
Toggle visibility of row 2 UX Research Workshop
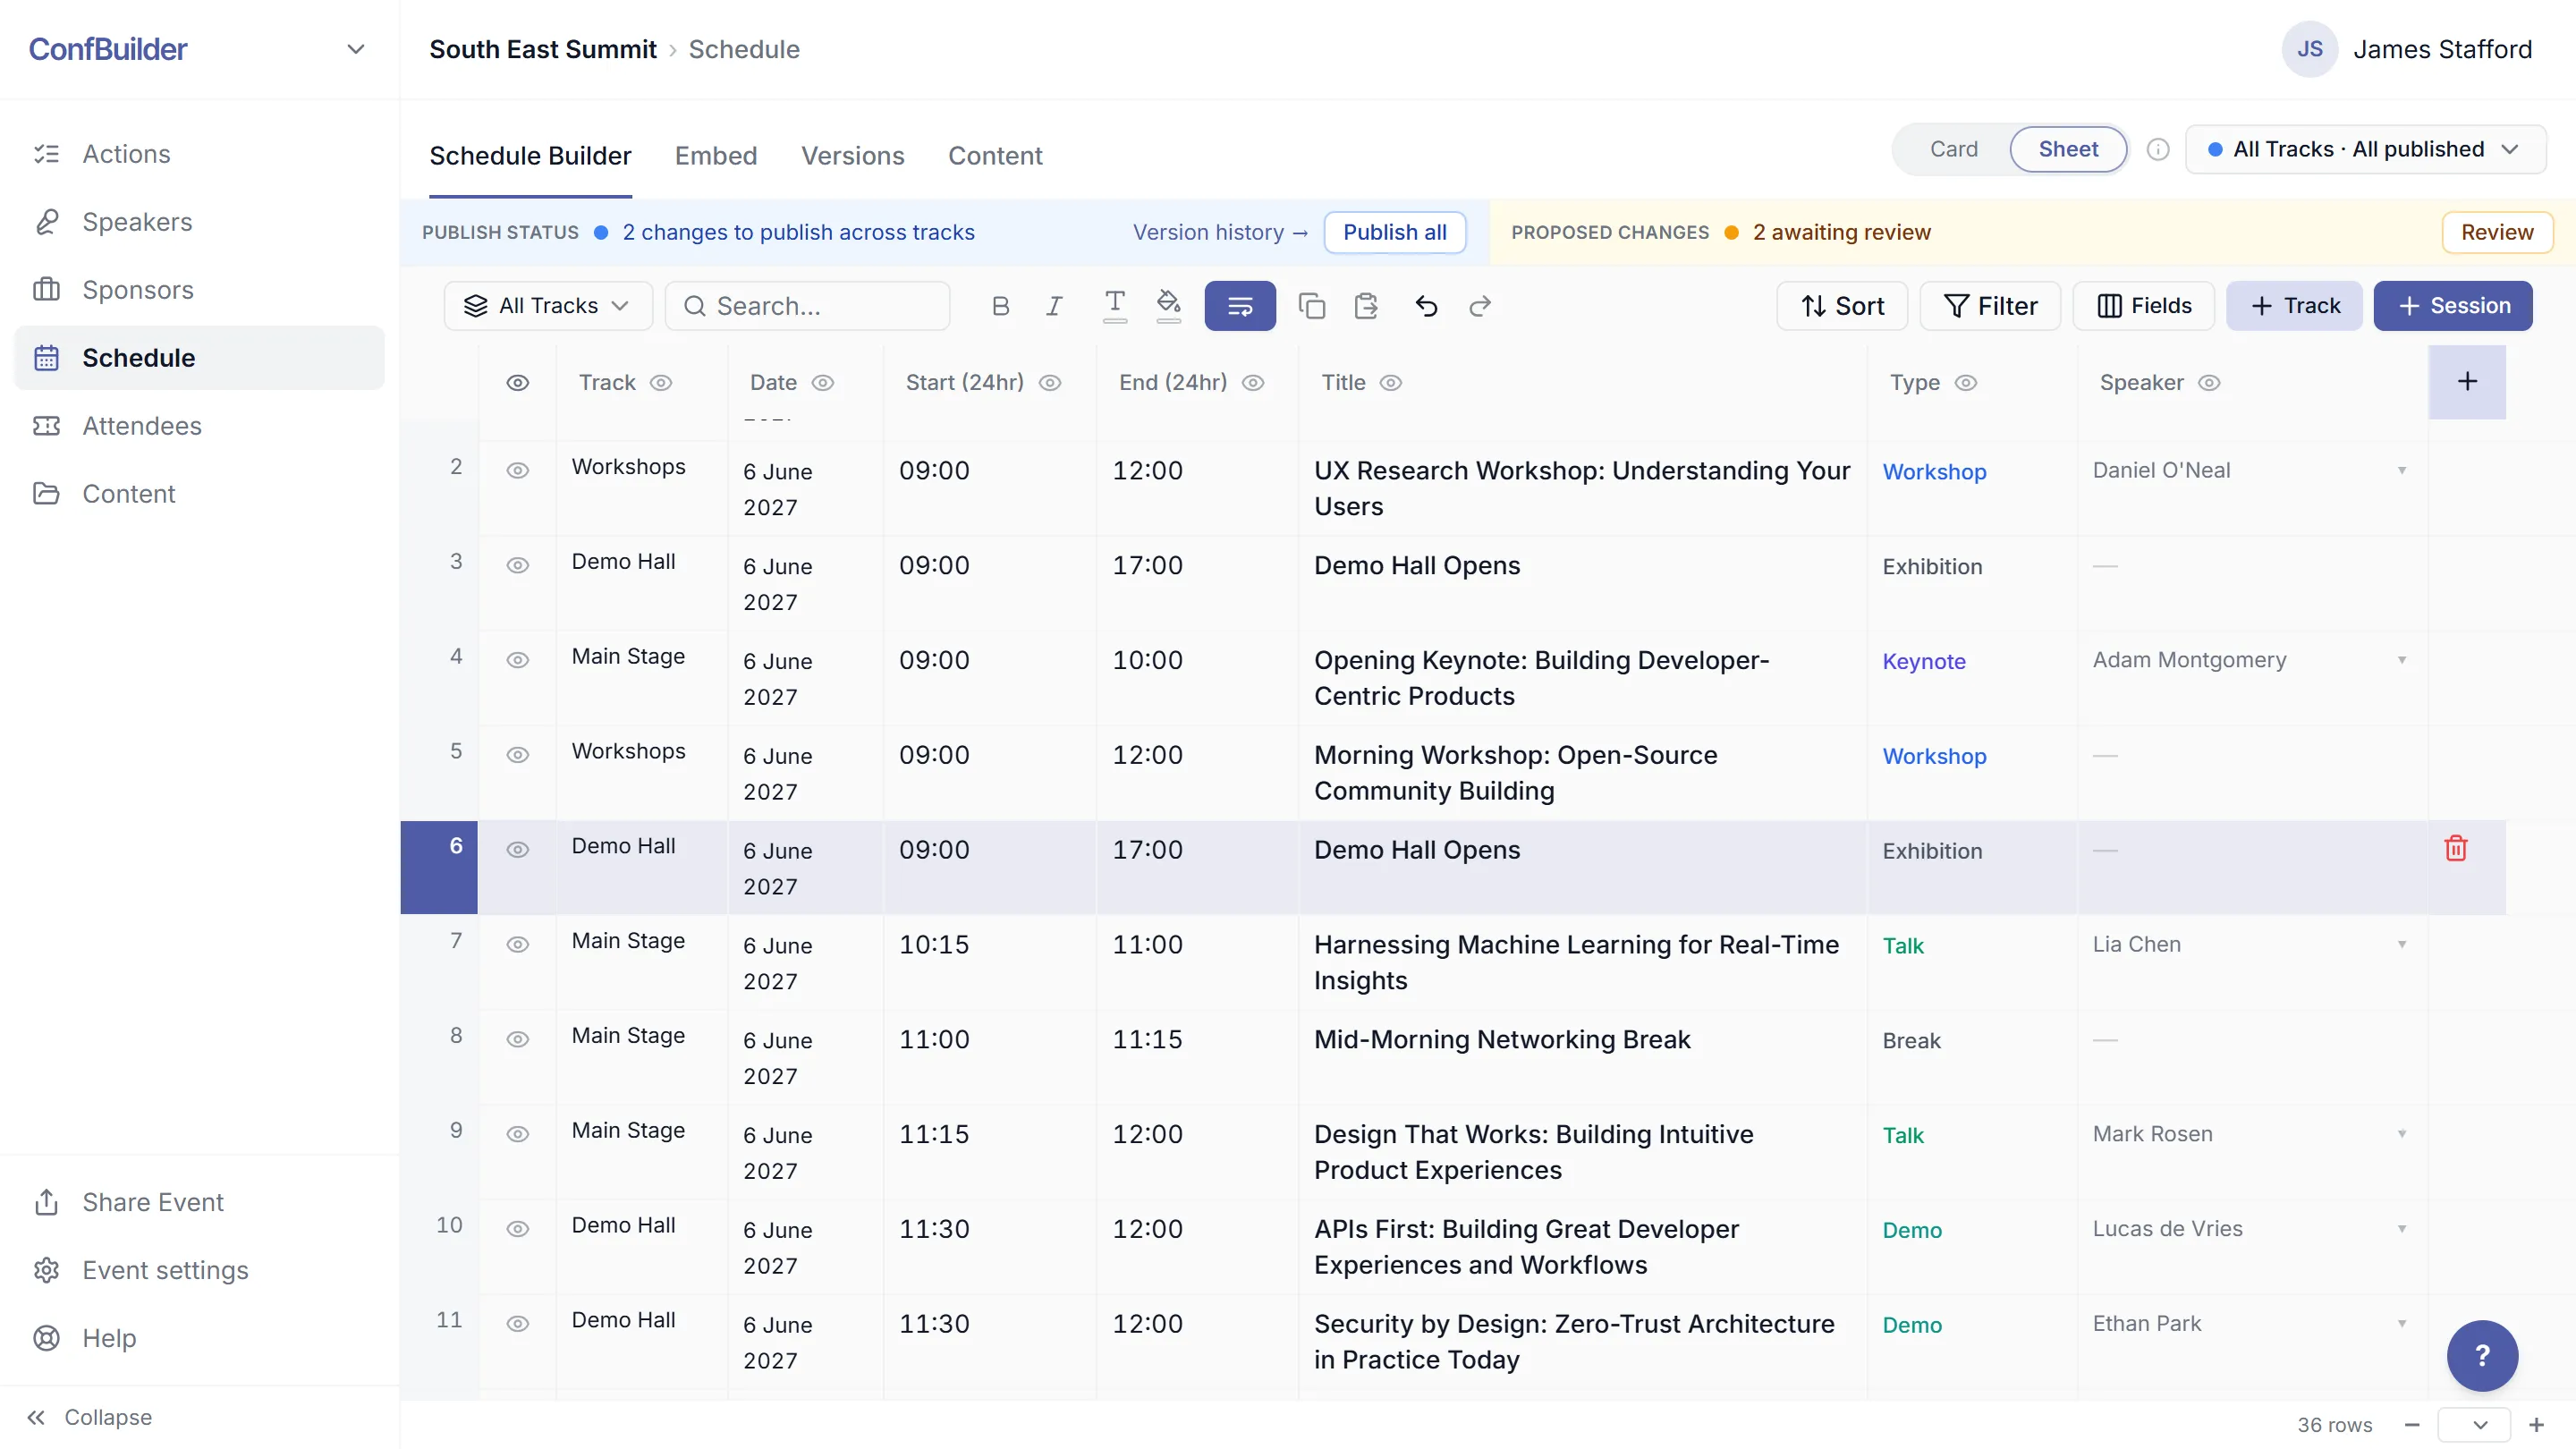pos(517,470)
